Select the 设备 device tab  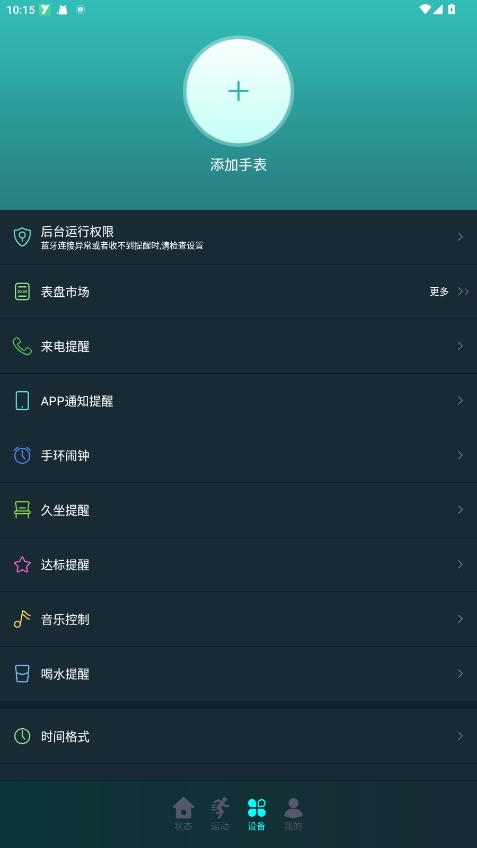(x=256, y=814)
